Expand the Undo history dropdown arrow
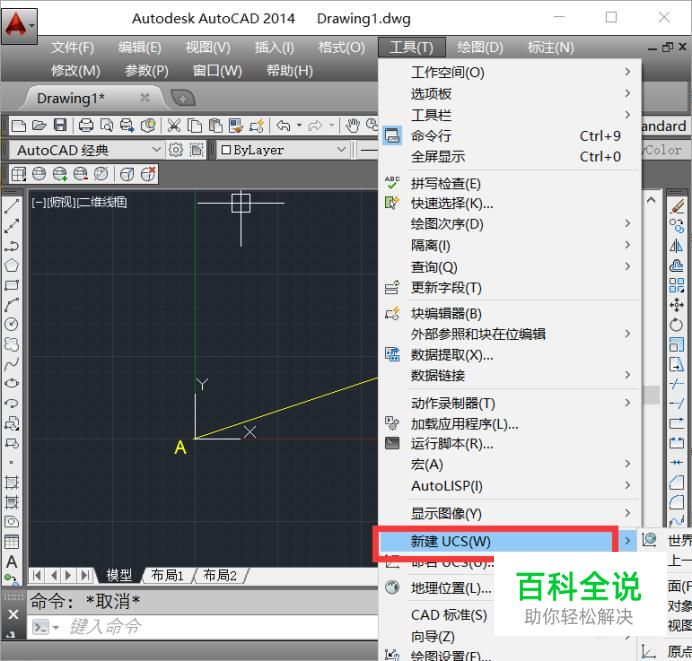 point(299,126)
